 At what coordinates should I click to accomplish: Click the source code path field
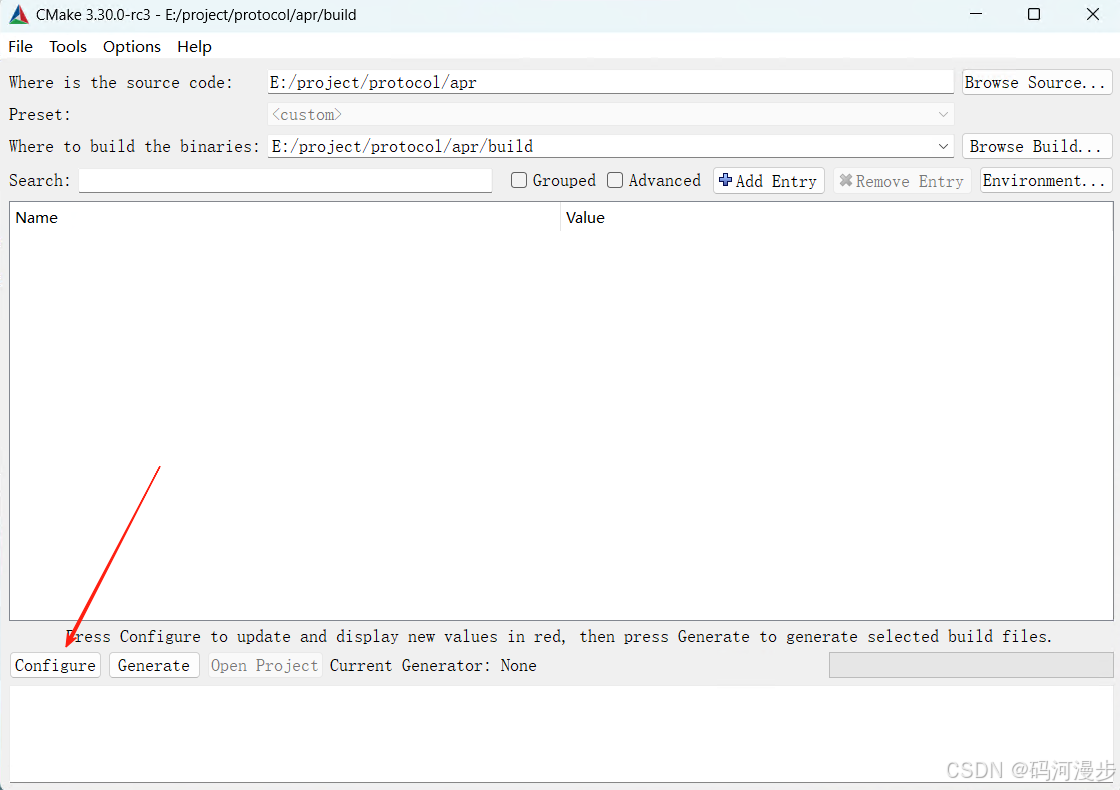pos(611,82)
